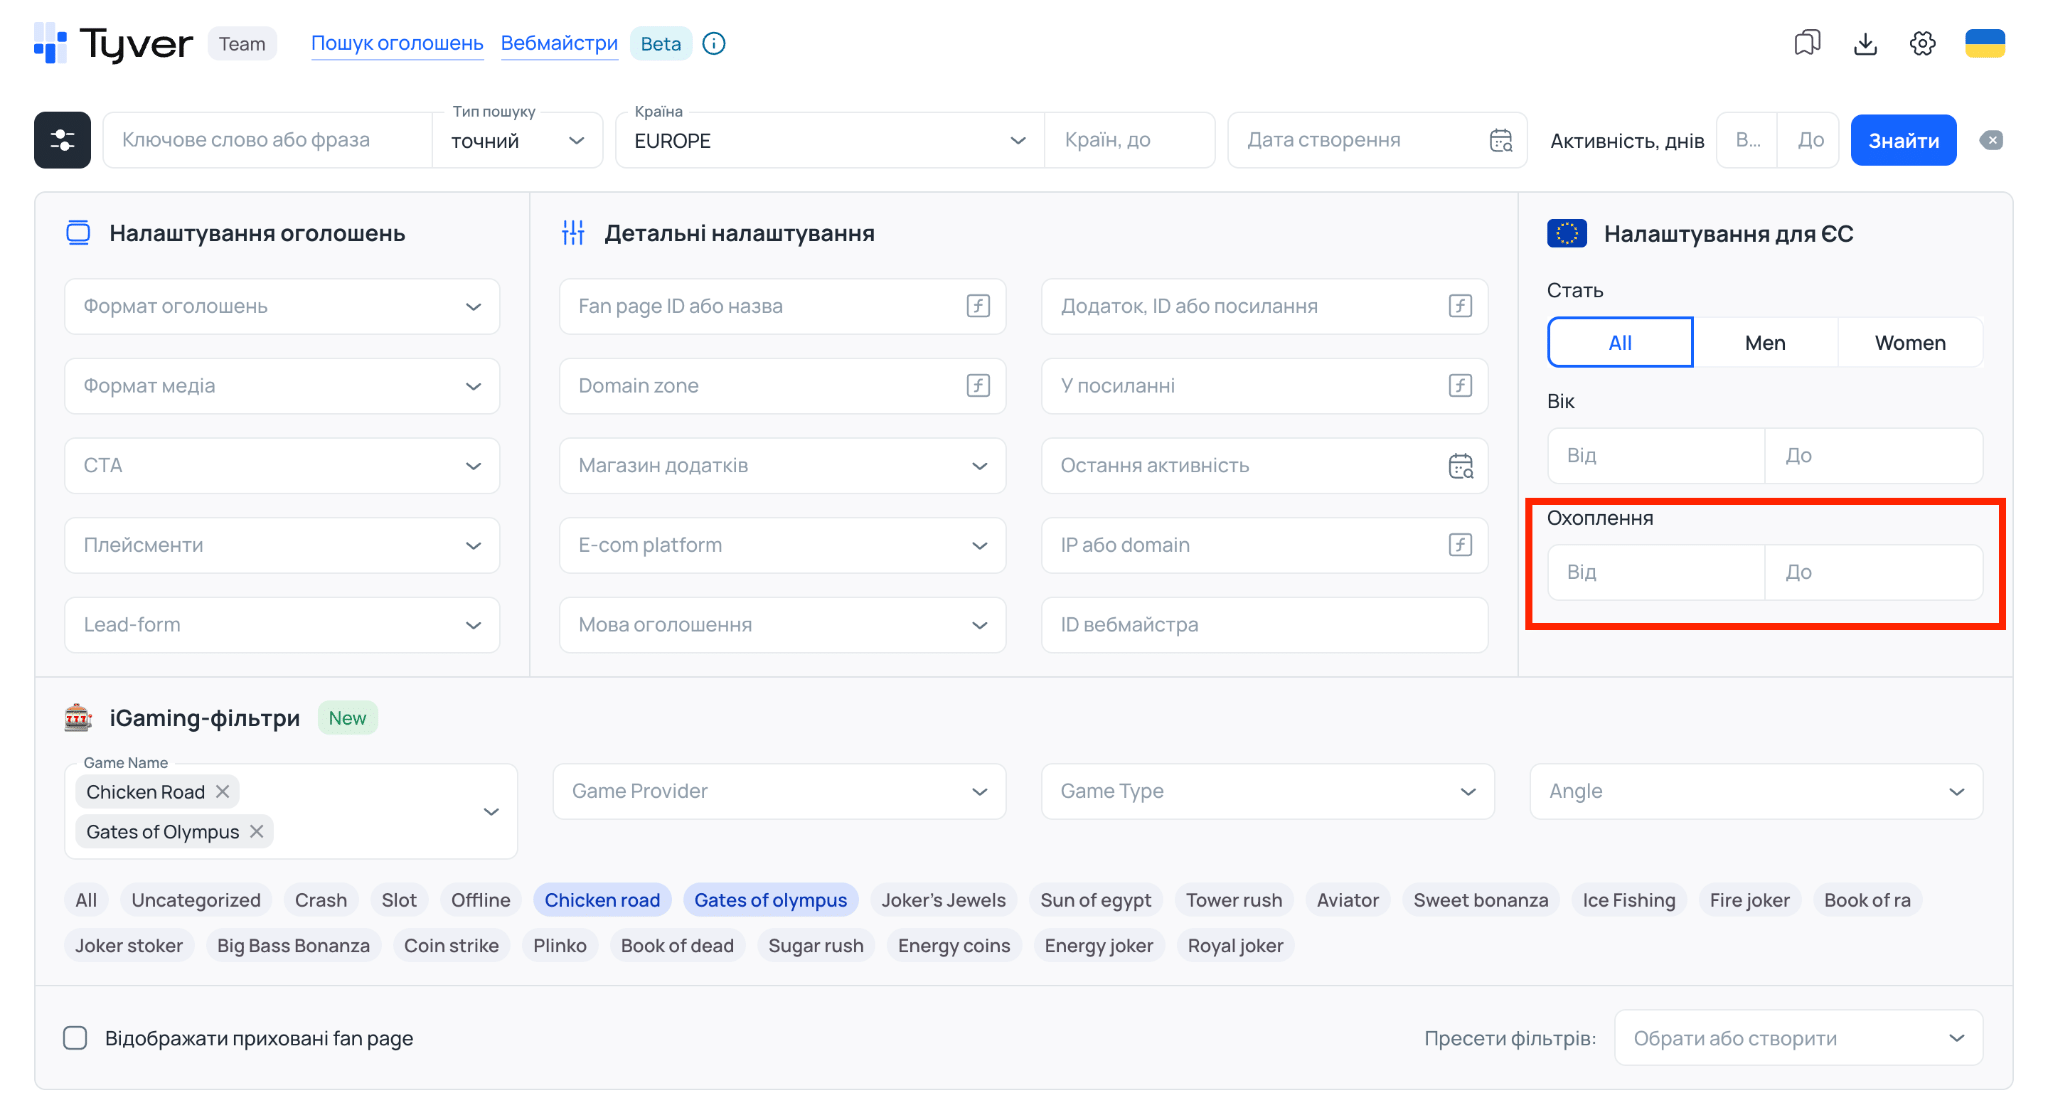This screenshot has width=2048, height=1102.
Task: Click the download icon in header
Action: click(x=1865, y=43)
